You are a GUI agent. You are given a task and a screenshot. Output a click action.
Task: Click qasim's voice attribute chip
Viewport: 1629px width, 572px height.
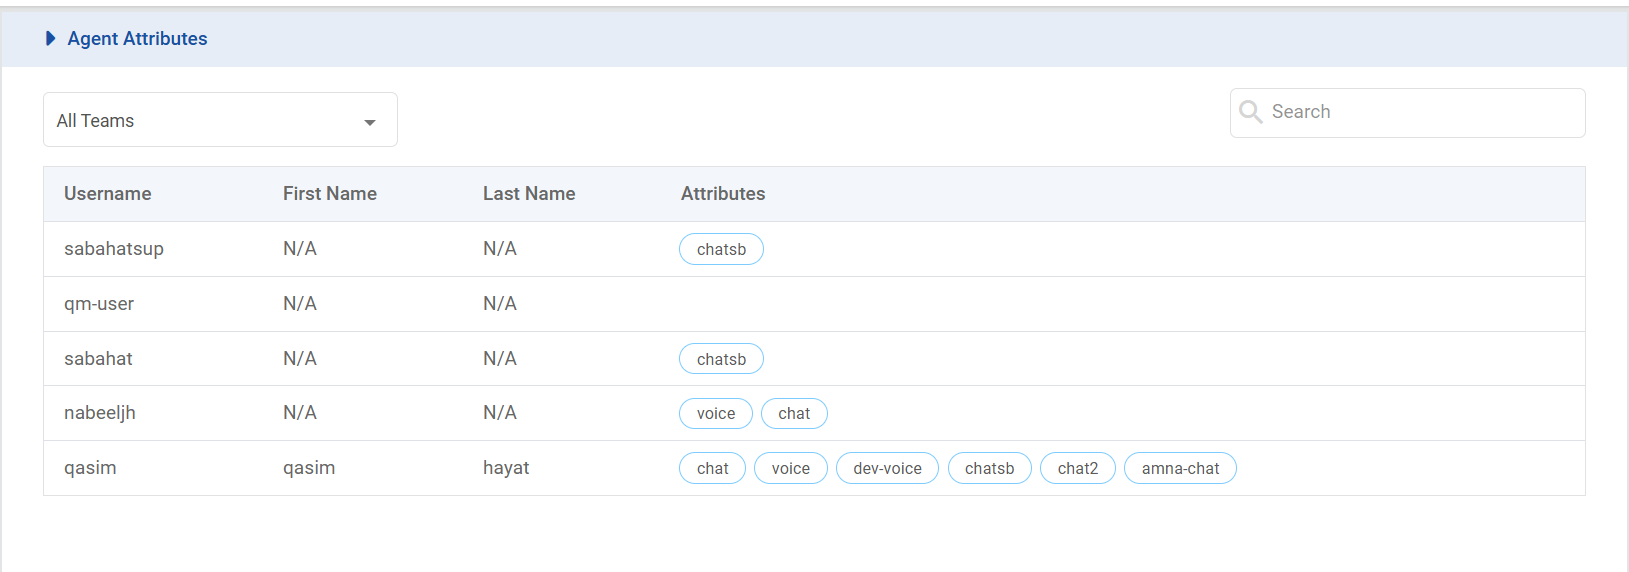click(791, 468)
